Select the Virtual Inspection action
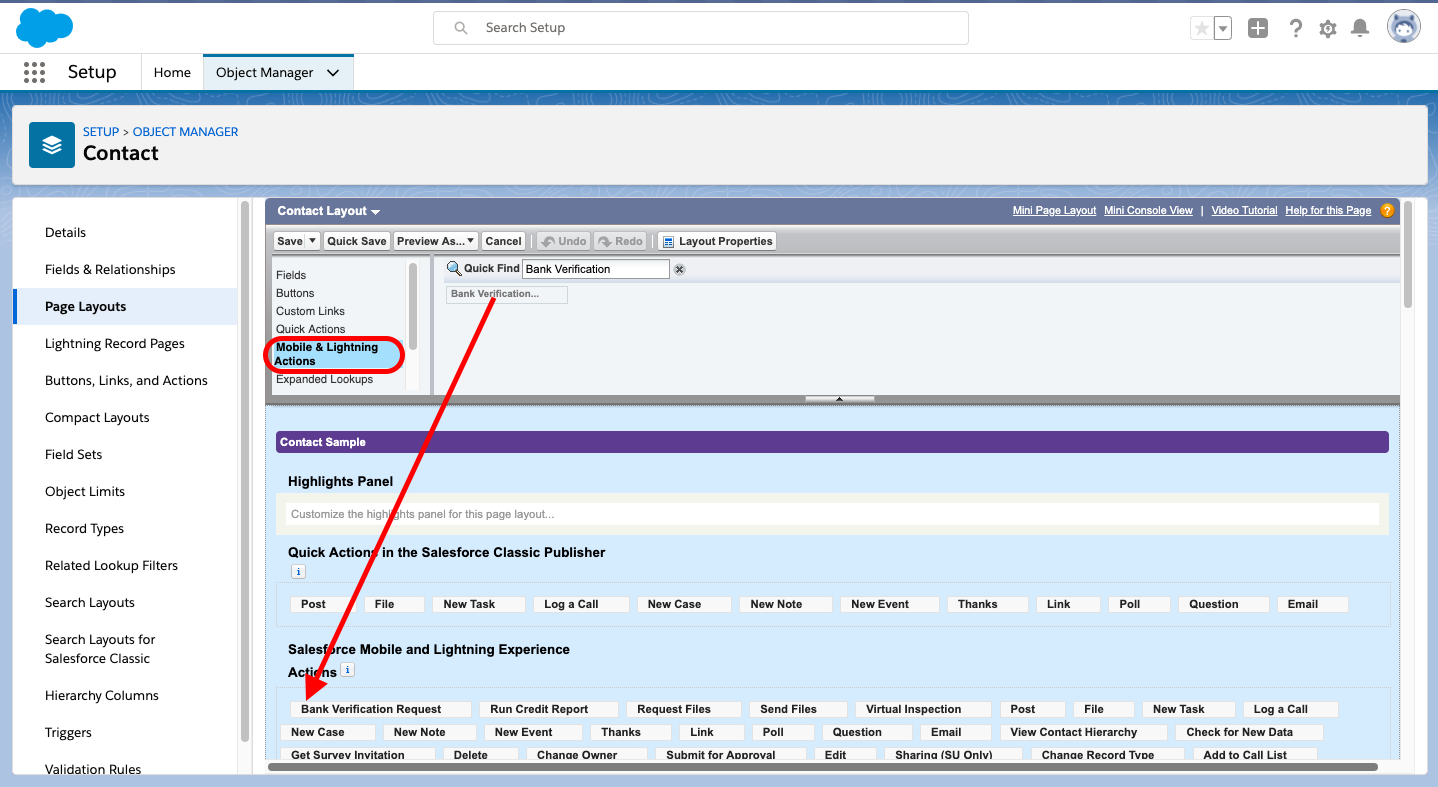 pos(923,709)
